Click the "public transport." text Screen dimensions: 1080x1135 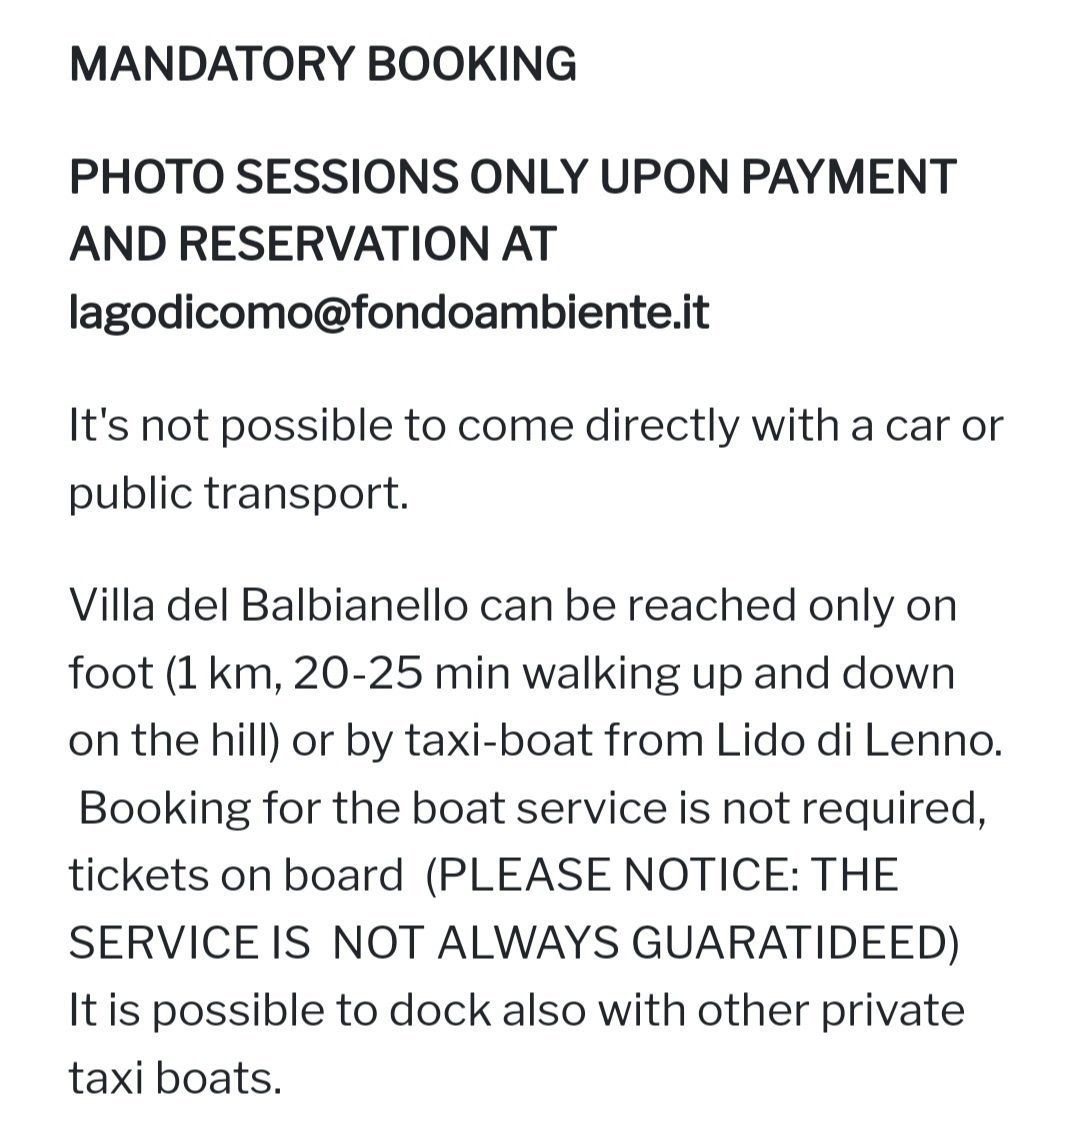pos(239,493)
